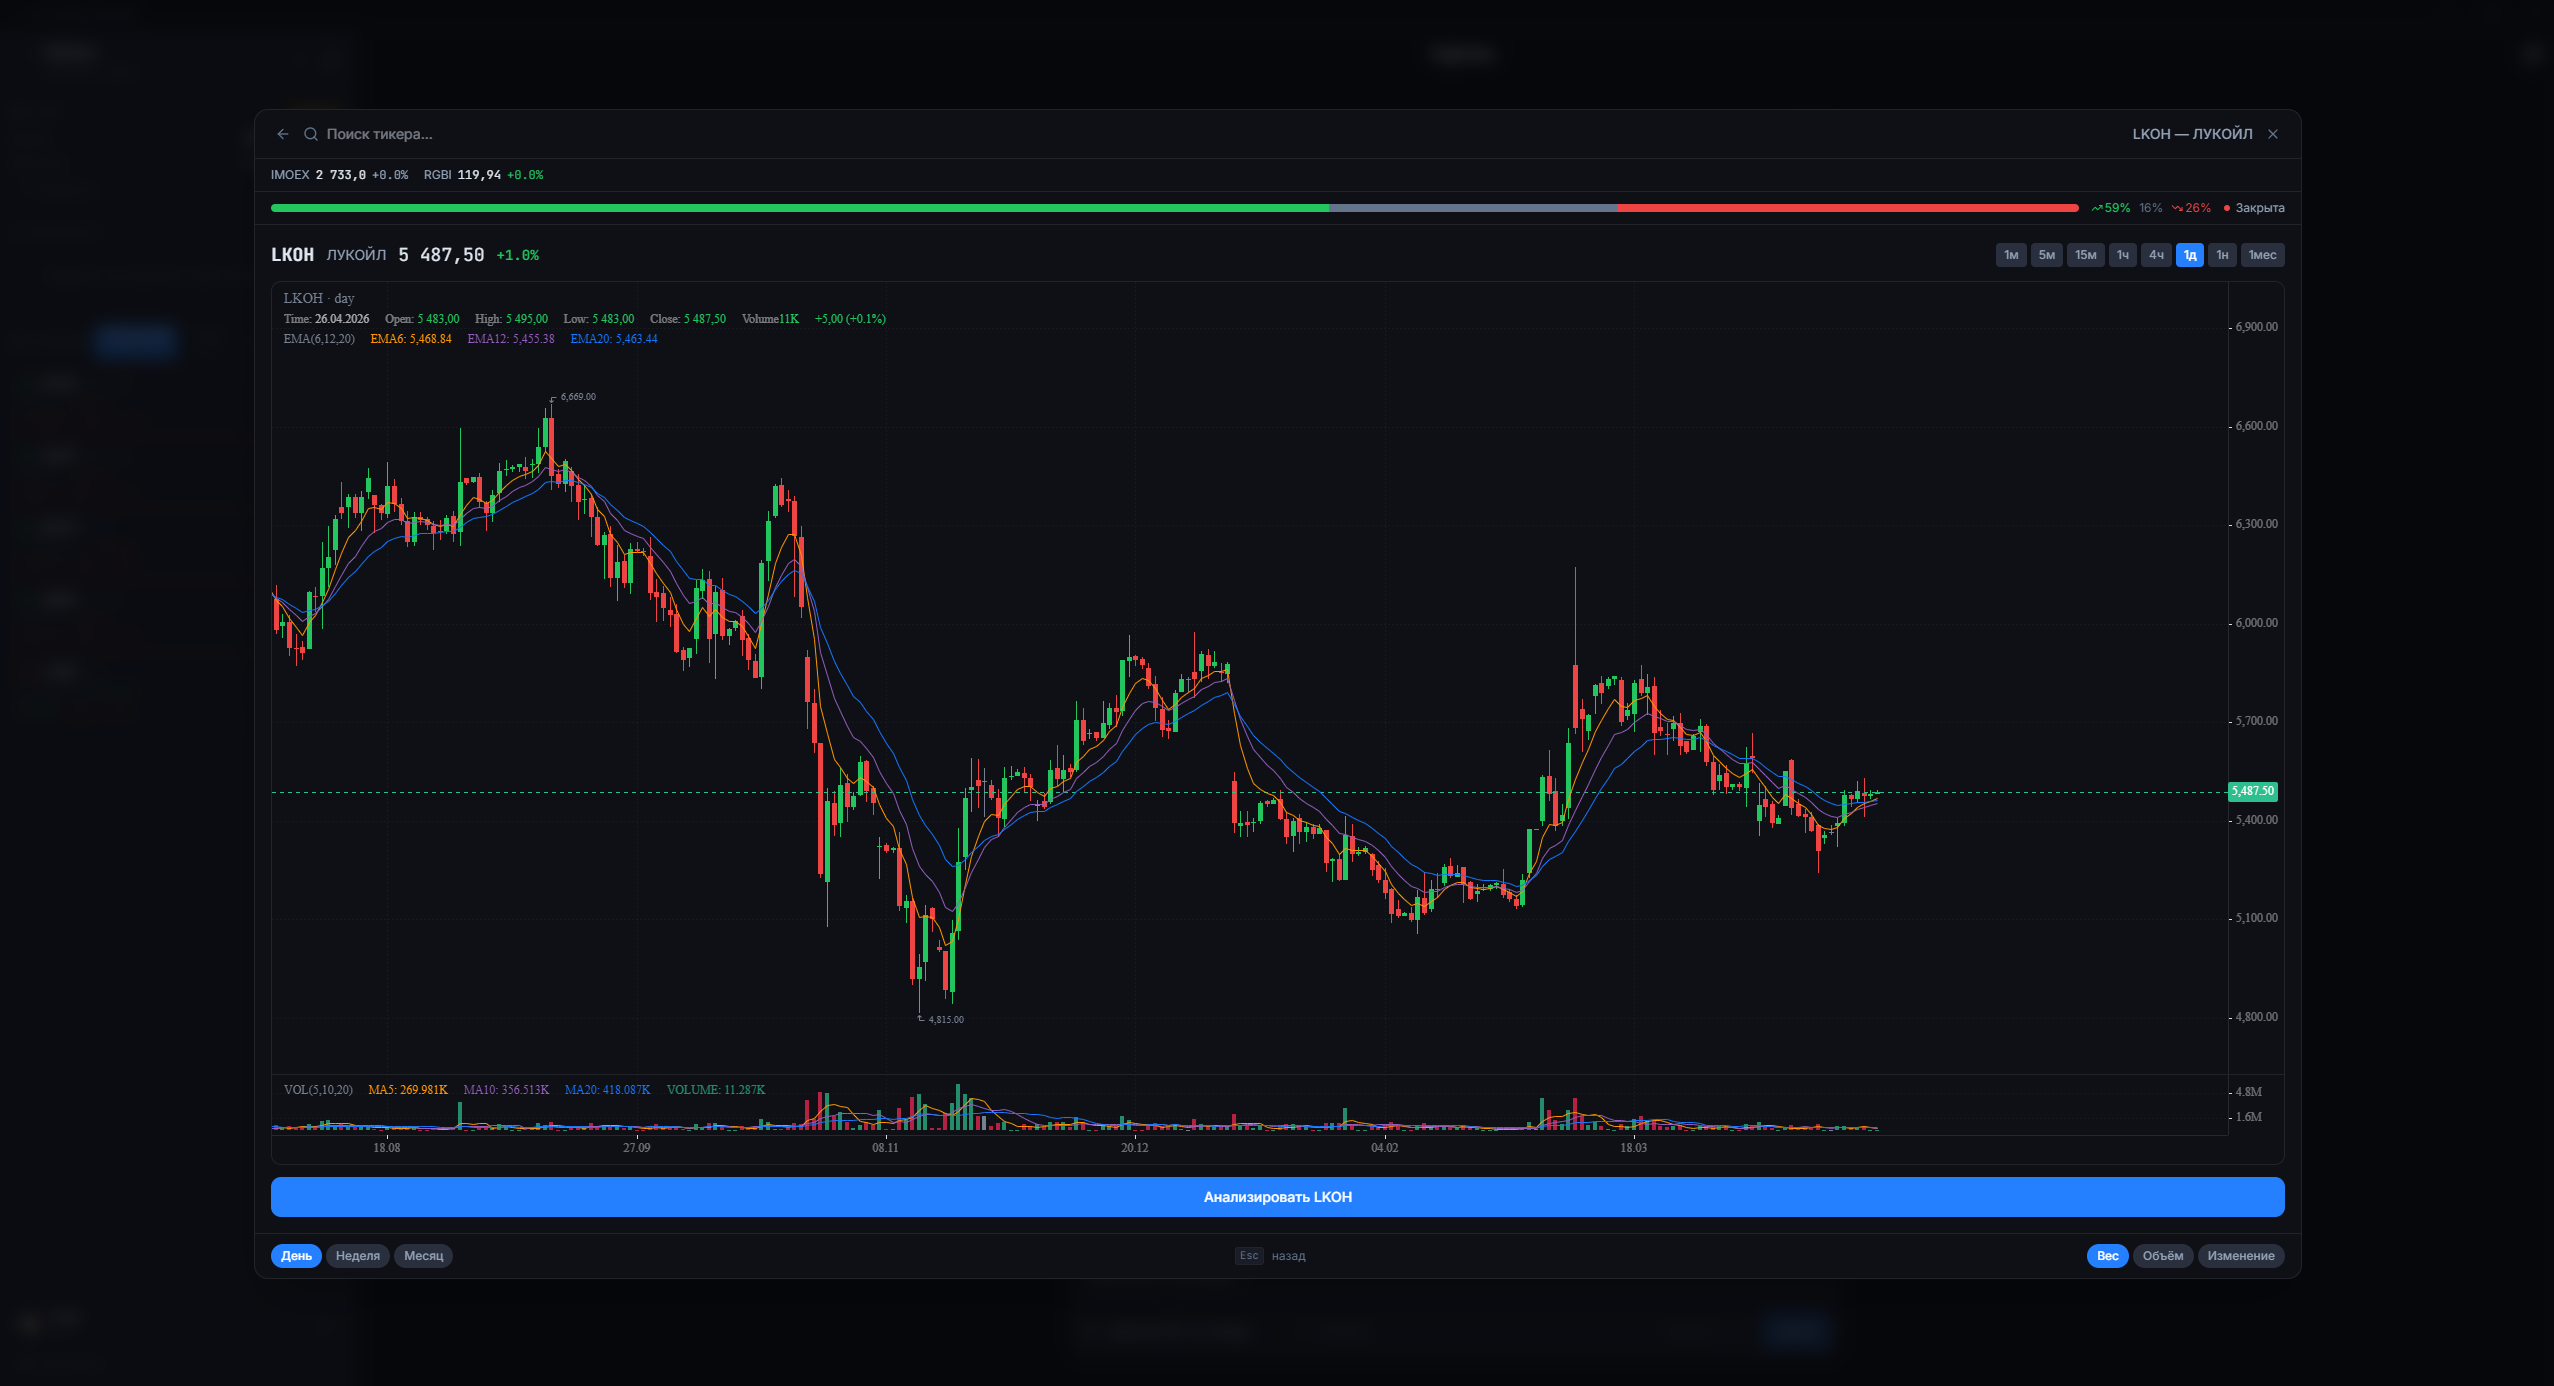Select the 1мес timeframe
This screenshot has width=2554, height=1386.
coord(2263,255)
